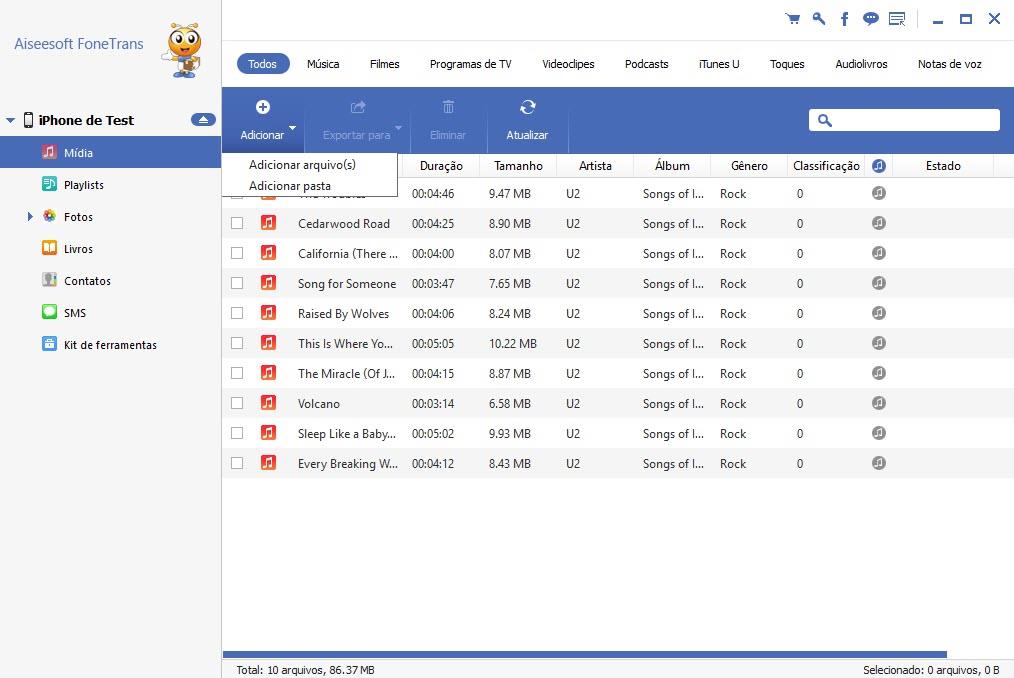
Task: Sort by the Tamanho column header
Action: coord(518,166)
